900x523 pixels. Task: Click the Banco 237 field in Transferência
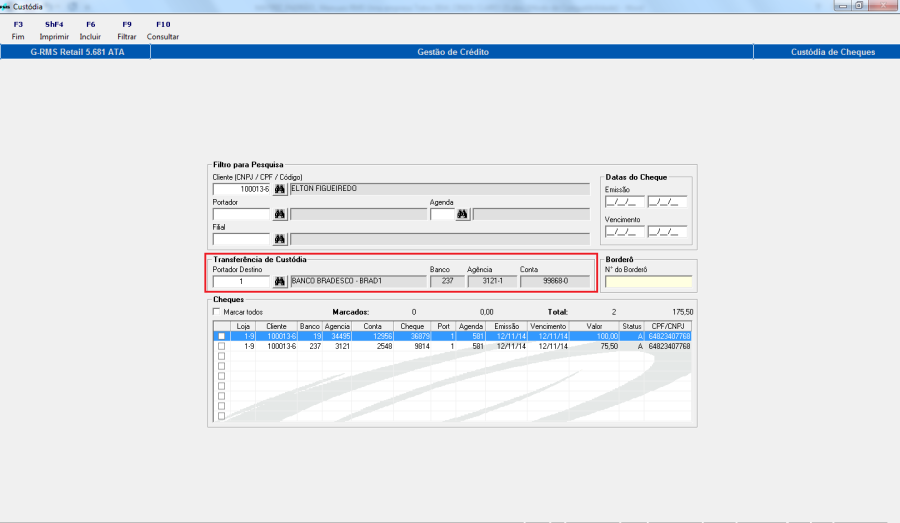[447, 281]
